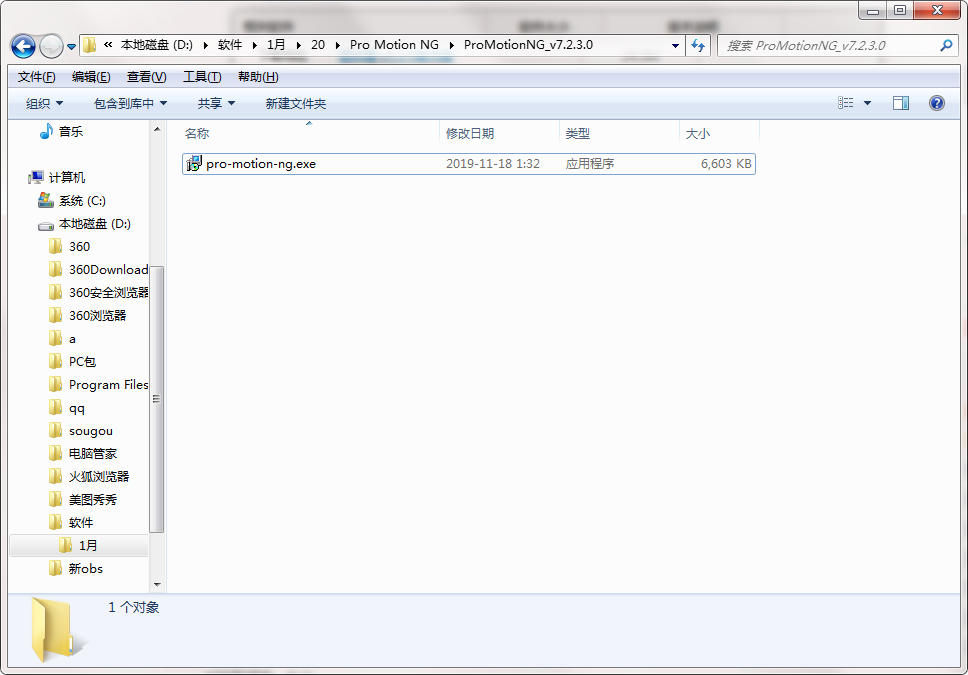Select the 20 breadcrumb segment

pyautogui.click(x=318, y=45)
